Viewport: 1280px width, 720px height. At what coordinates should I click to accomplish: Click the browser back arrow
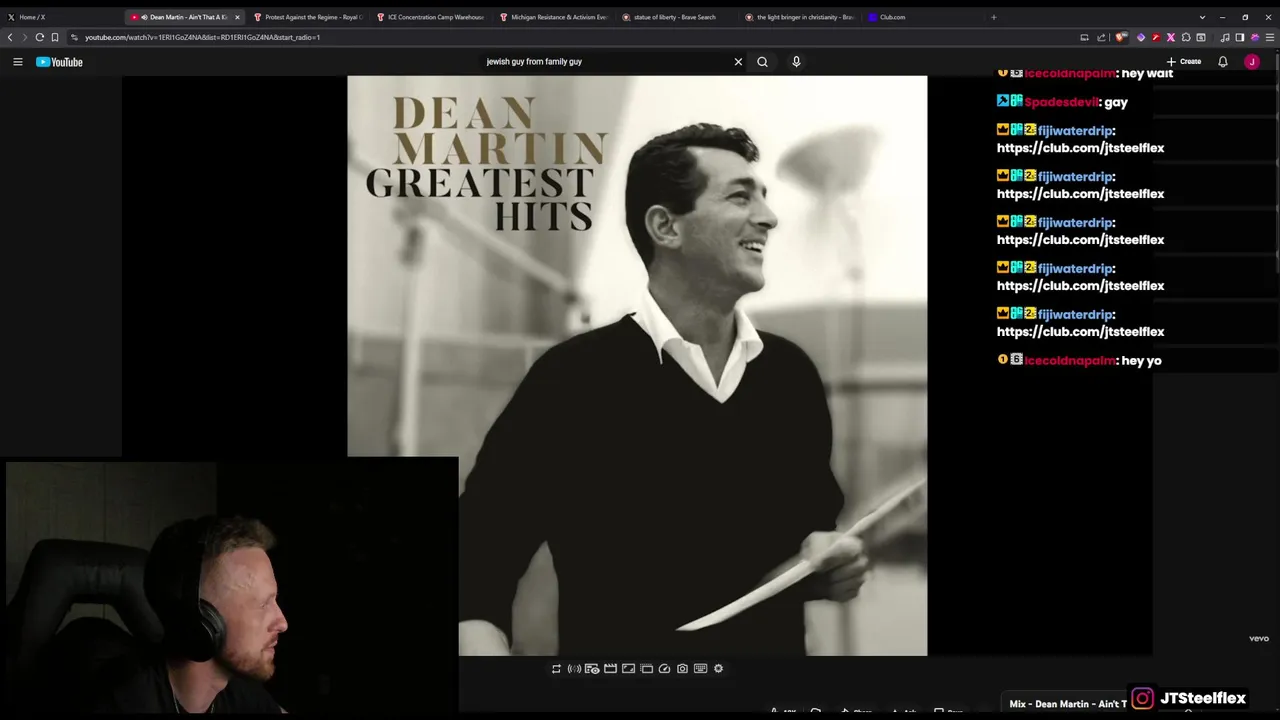10,37
